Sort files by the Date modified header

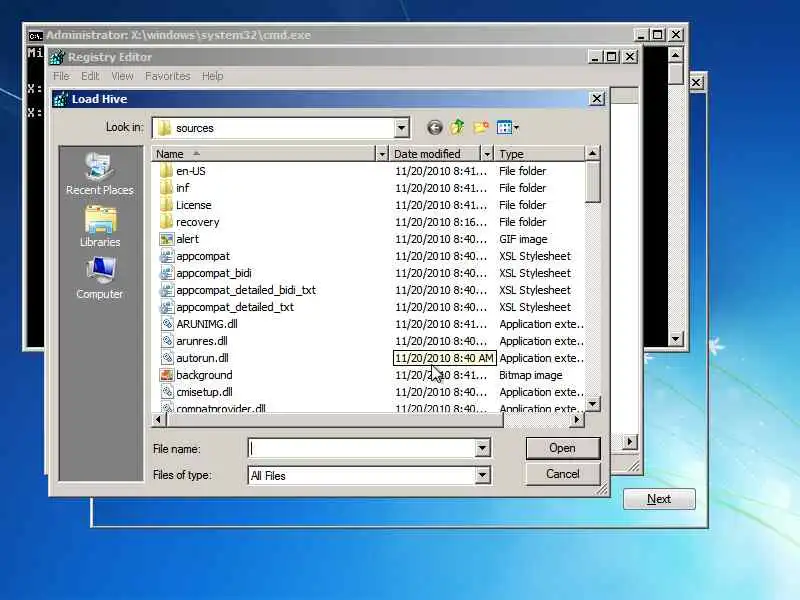[x=435, y=154]
